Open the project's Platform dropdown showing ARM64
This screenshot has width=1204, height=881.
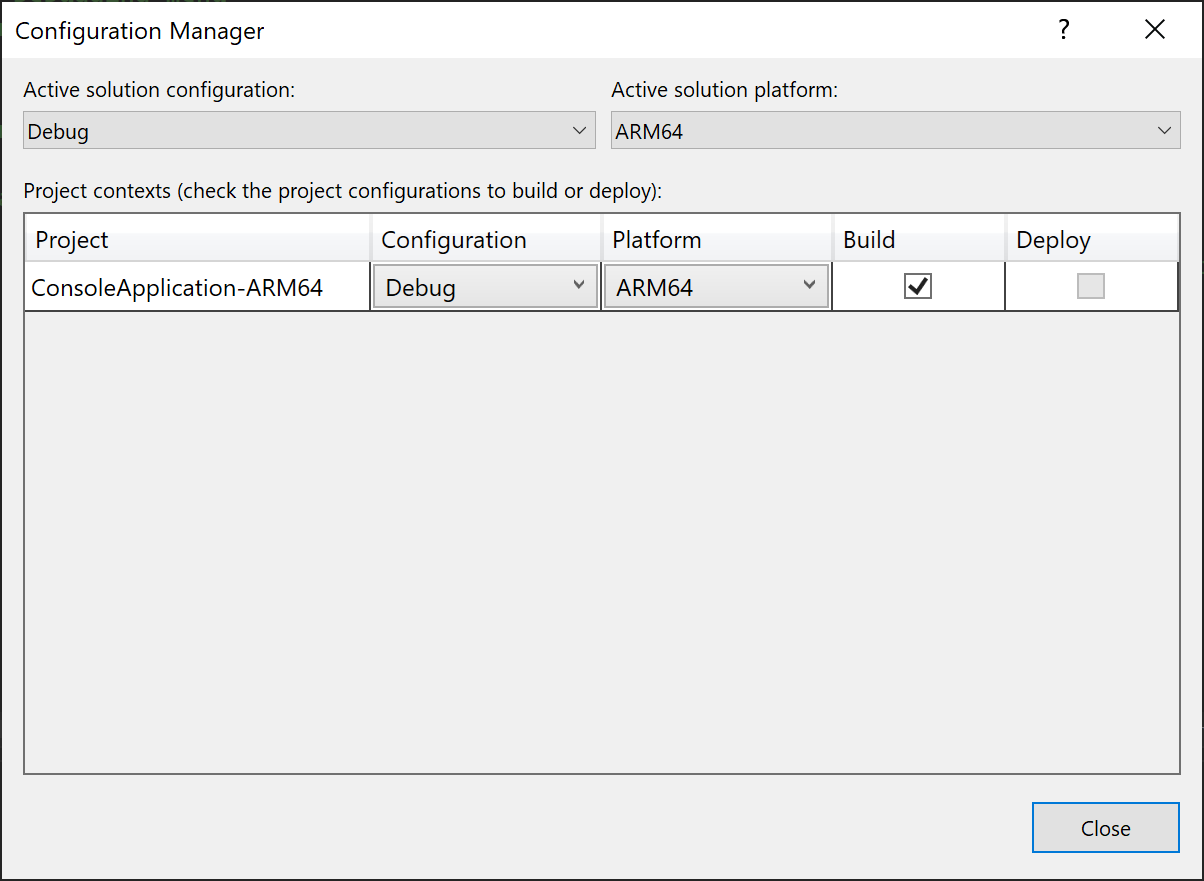(809, 286)
